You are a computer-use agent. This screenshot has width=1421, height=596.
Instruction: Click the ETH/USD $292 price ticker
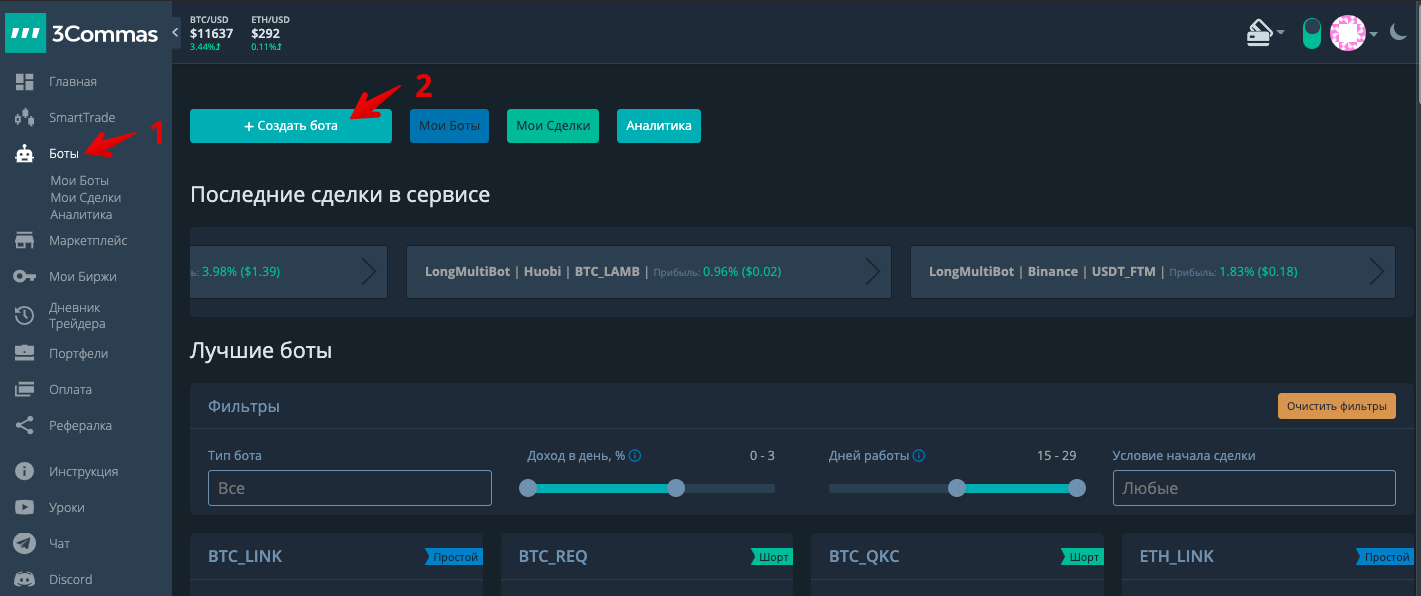coord(268,33)
